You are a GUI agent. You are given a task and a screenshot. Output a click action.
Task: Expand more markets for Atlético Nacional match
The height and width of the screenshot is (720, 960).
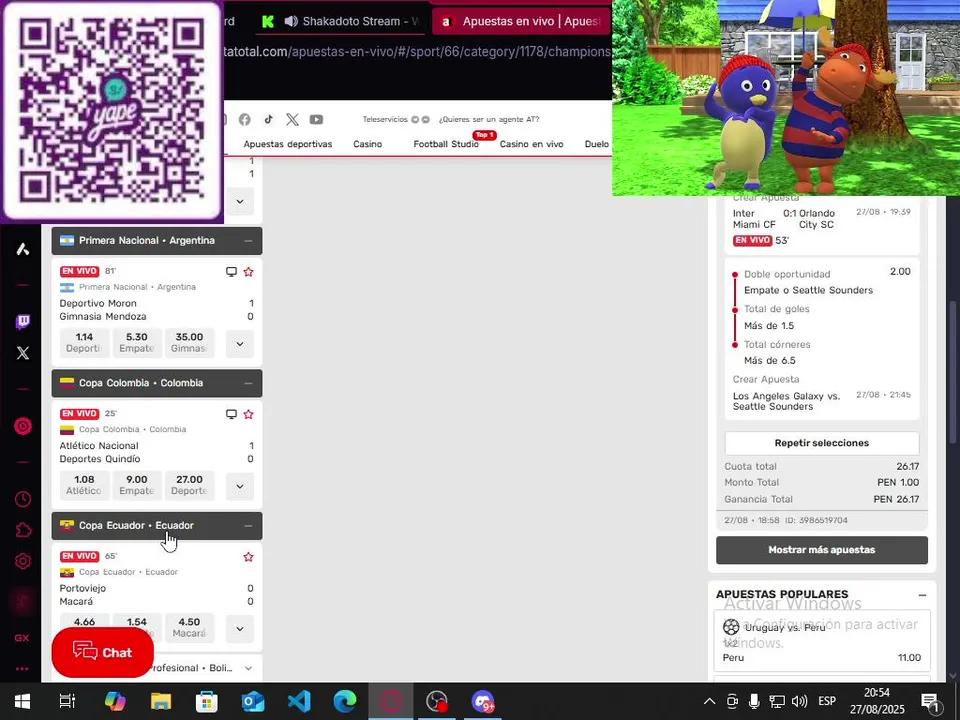coord(240,486)
